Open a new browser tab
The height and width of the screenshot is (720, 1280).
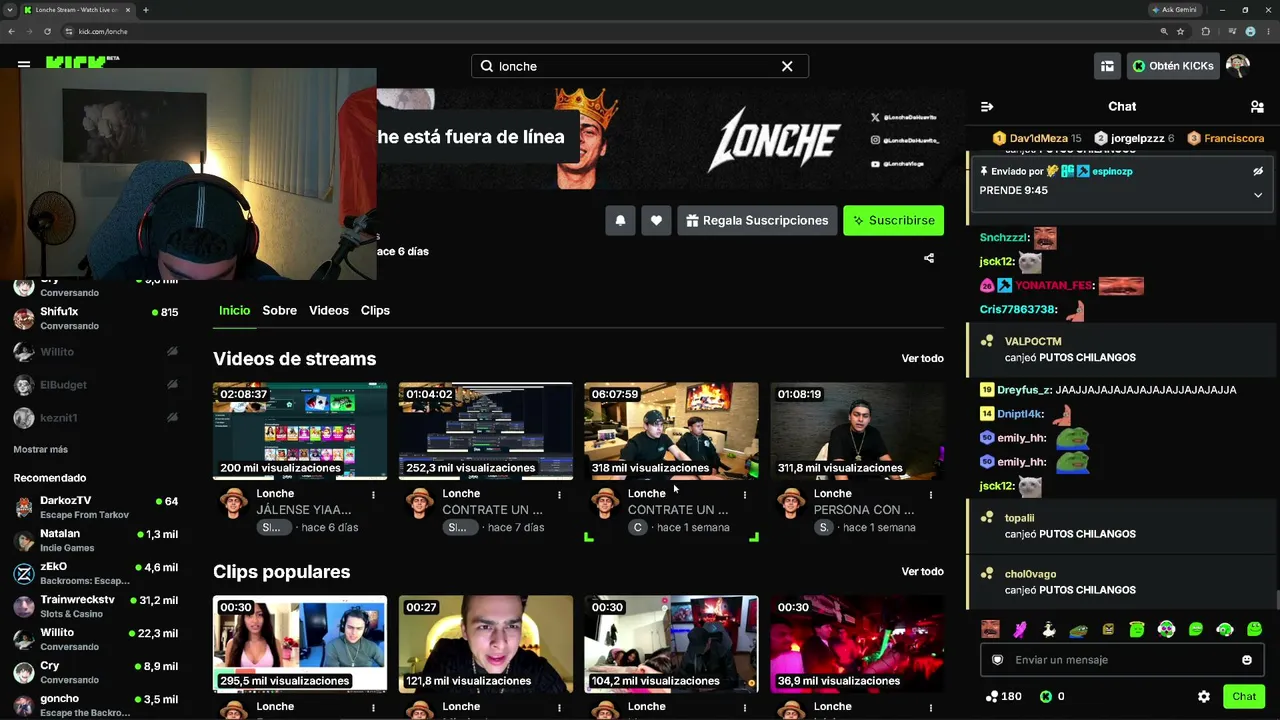tap(145, 10)
